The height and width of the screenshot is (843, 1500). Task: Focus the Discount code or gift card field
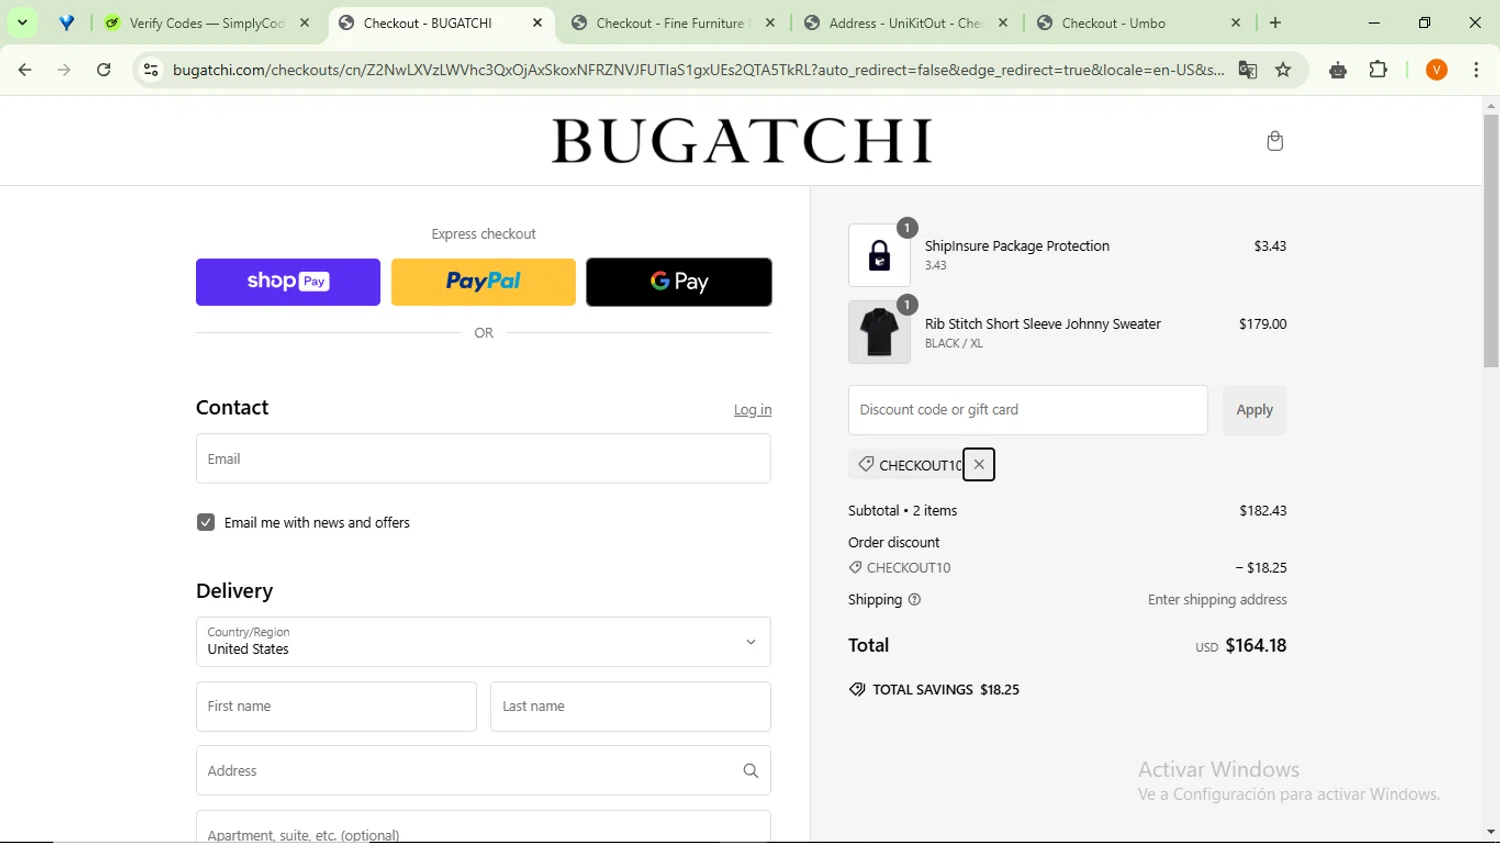pyautogui.click(x=1028, y=410)
